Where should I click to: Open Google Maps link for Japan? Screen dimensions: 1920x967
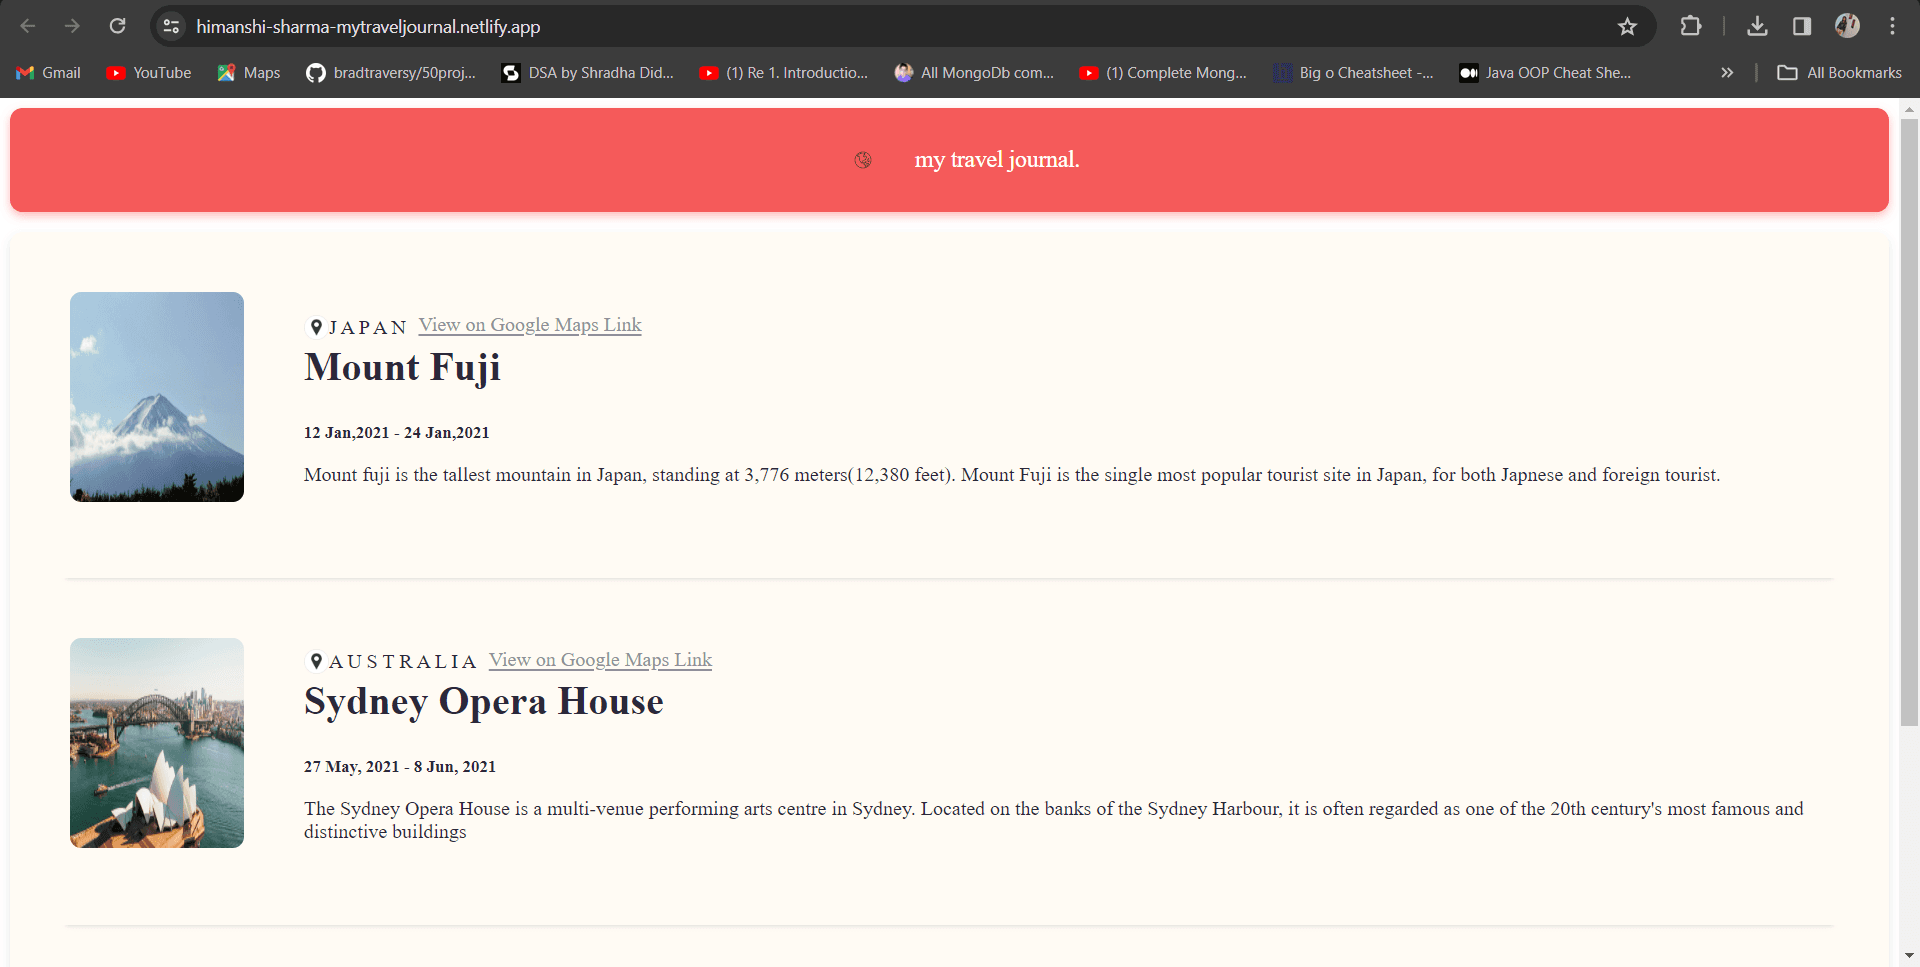(x=530, y=325)
